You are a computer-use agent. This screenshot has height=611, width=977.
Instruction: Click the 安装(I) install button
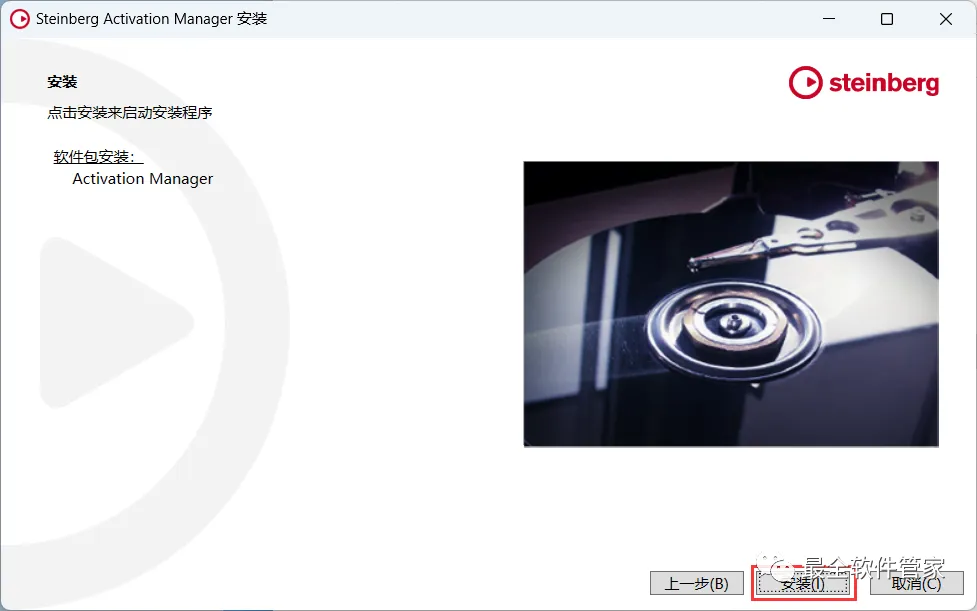[x=803, y=584]
